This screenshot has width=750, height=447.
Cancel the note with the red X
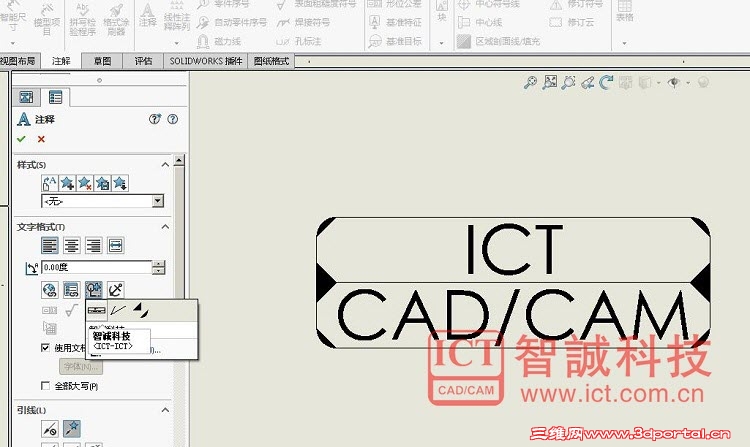41,139
